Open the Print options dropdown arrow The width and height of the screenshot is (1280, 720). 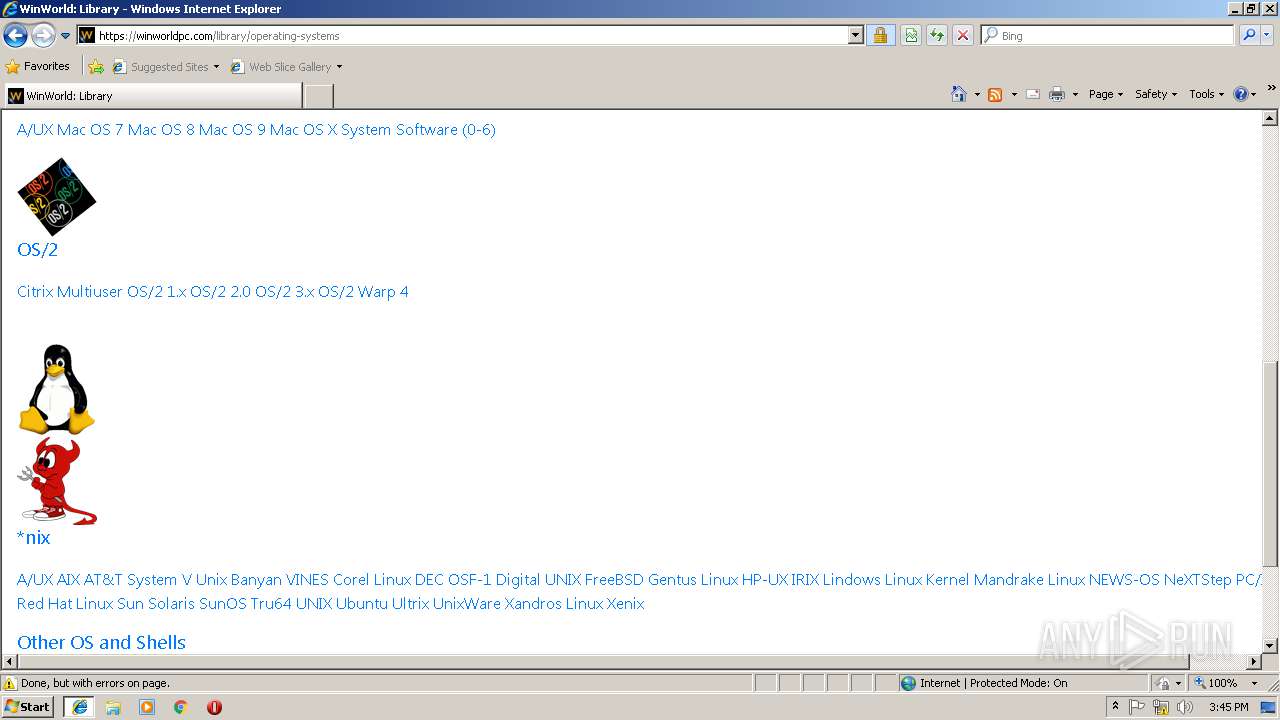(x=1075, y=94)
